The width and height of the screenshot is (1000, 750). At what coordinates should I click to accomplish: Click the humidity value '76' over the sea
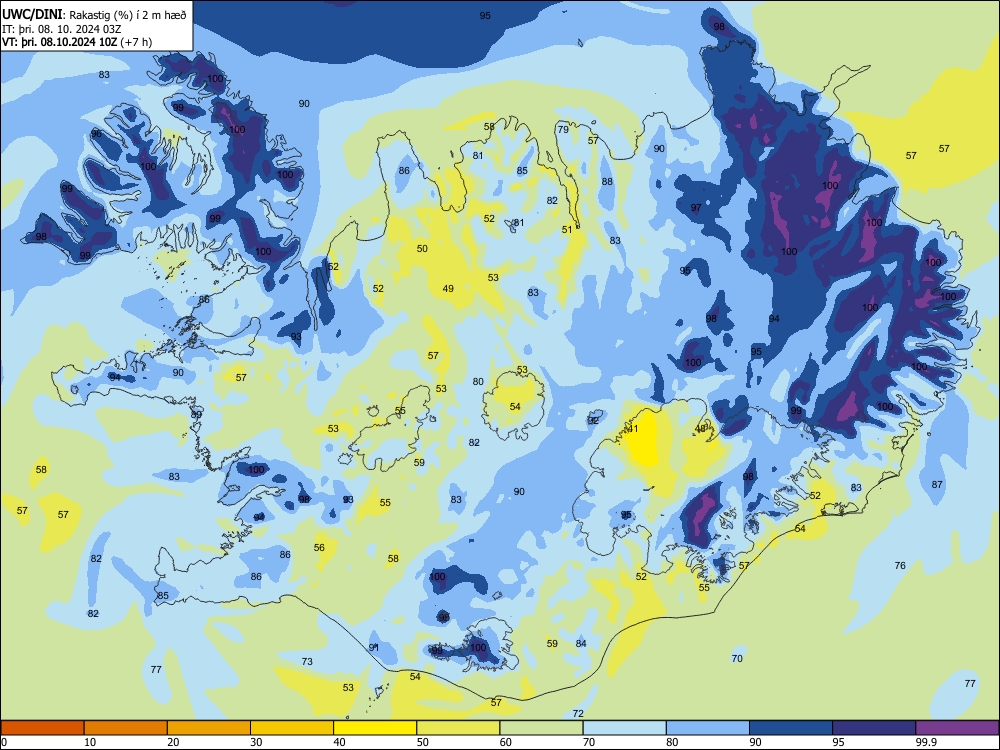click(x=900, y=565)
